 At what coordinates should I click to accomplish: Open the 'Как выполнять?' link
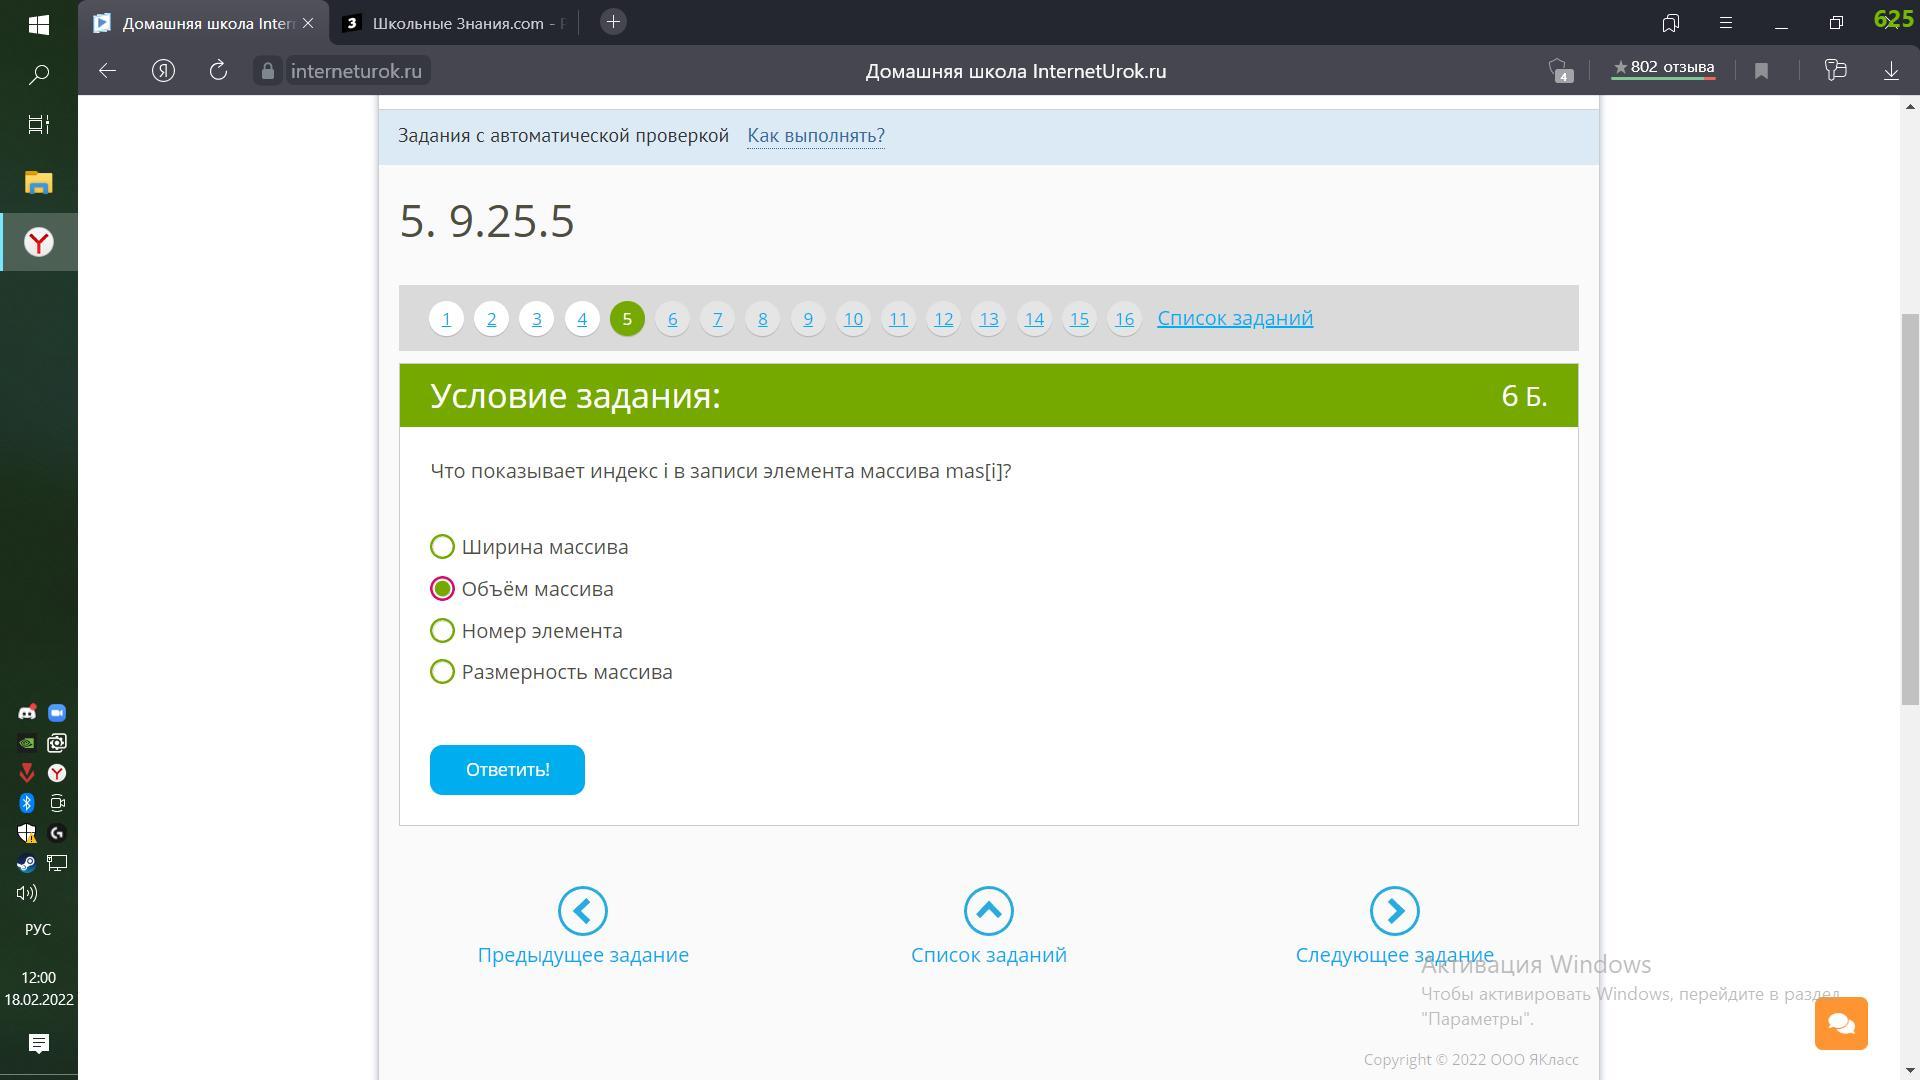815,136
